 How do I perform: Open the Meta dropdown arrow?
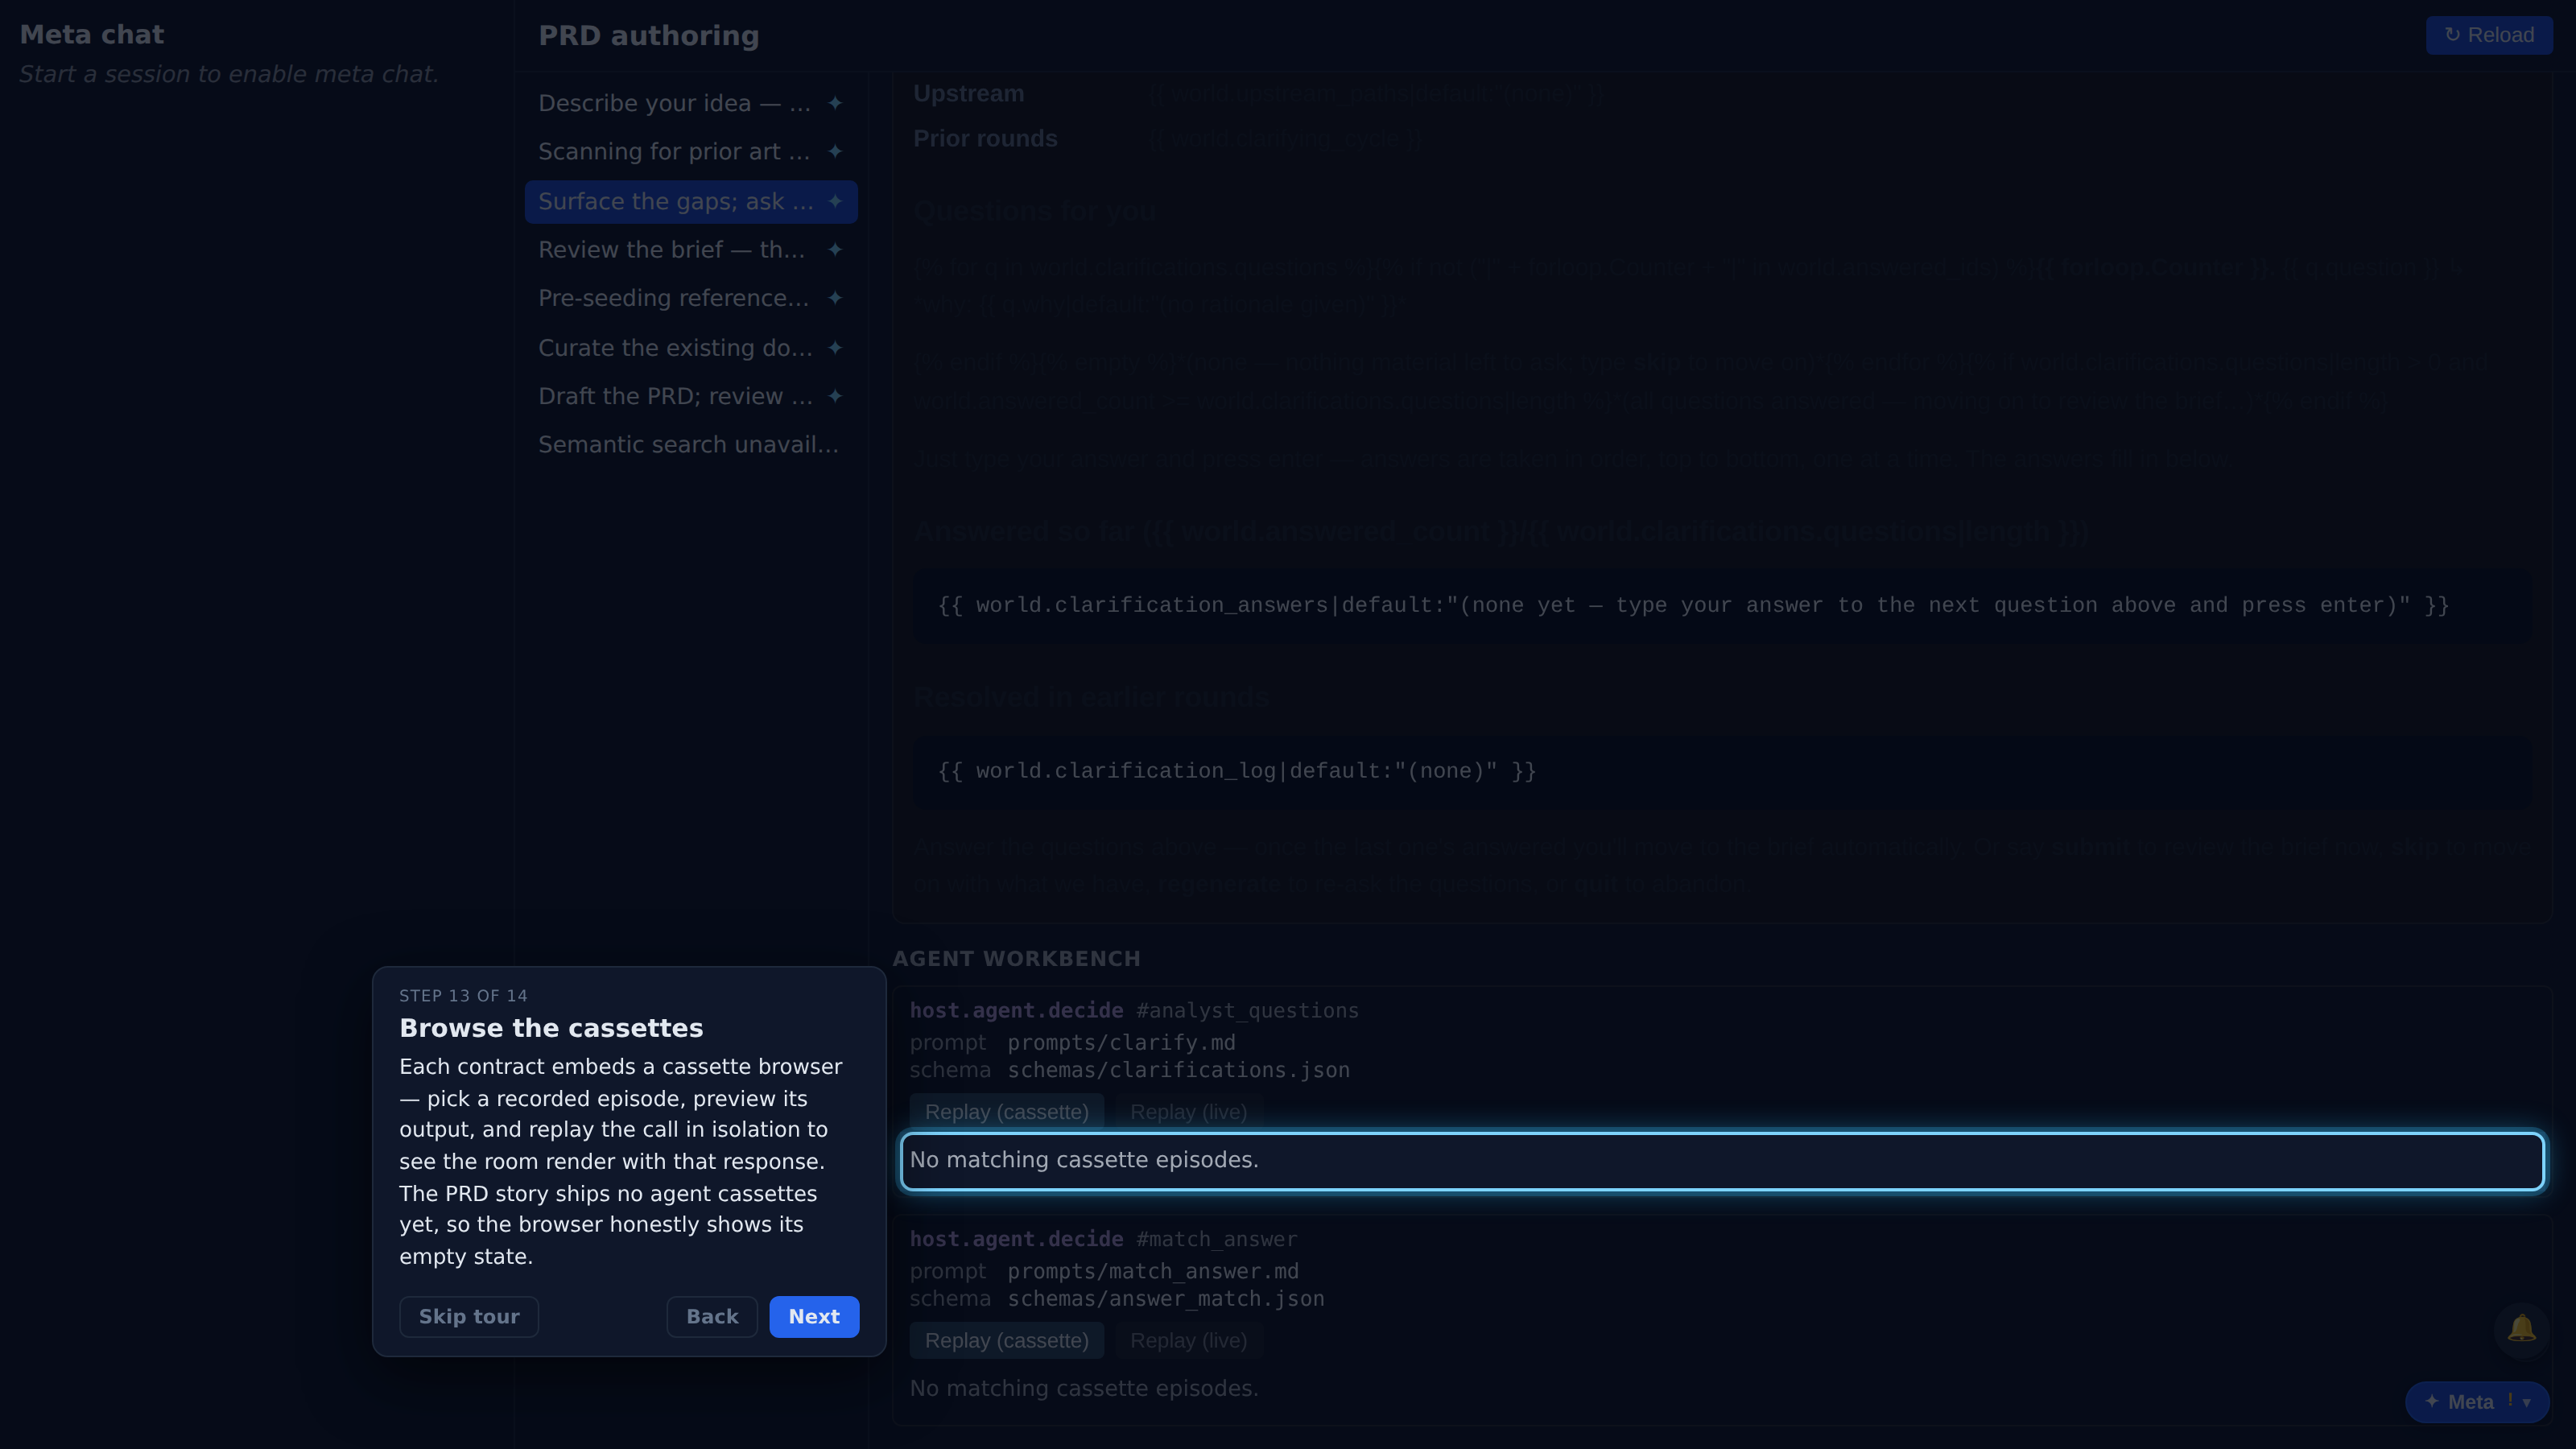(2527, 1402)
